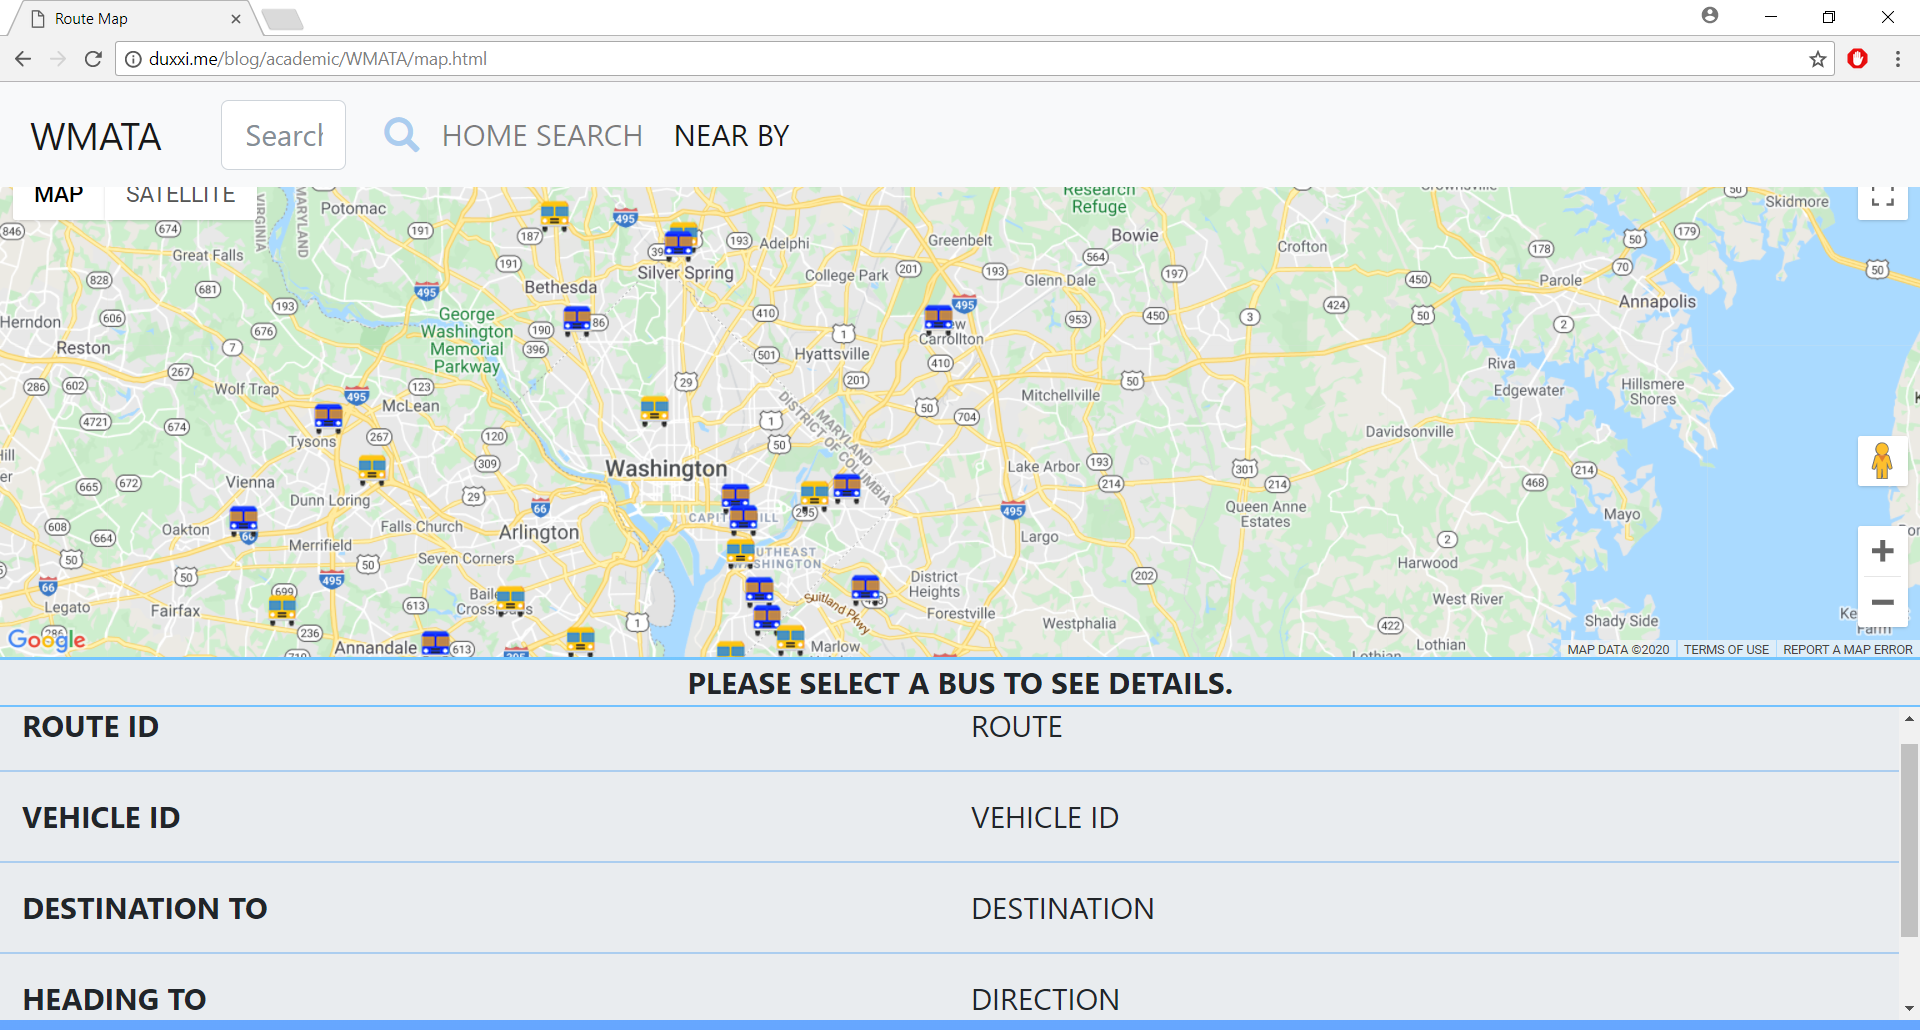Click the bus icon near Bethesda
Screen dimensions: 1920x1030
[577, 320]
